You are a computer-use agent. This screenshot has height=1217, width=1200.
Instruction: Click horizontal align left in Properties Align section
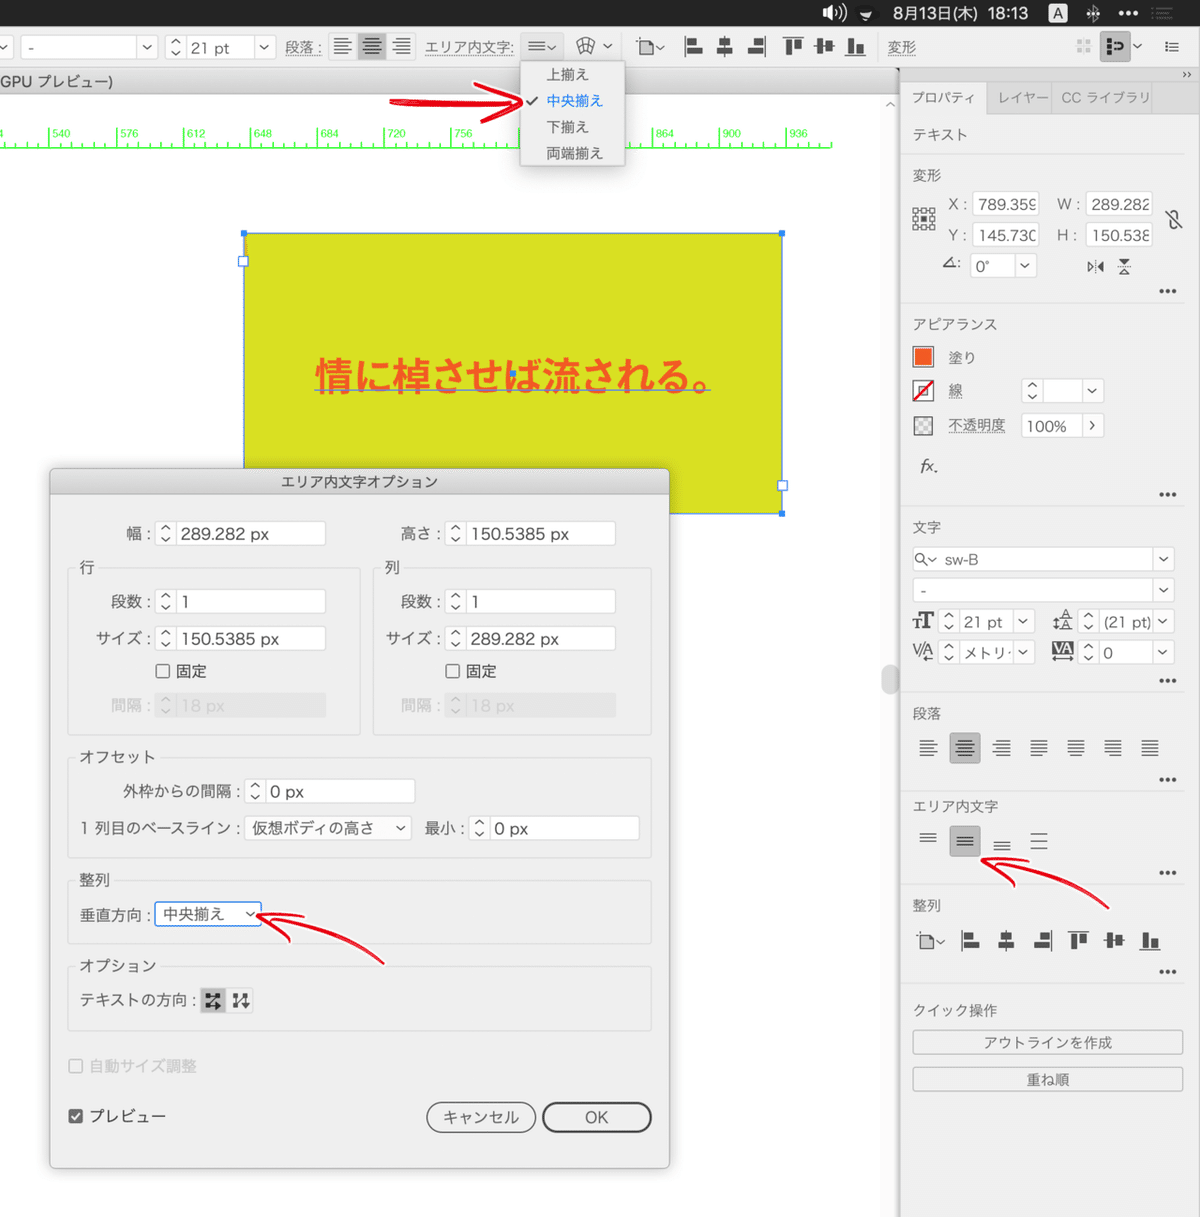[970, 941]
